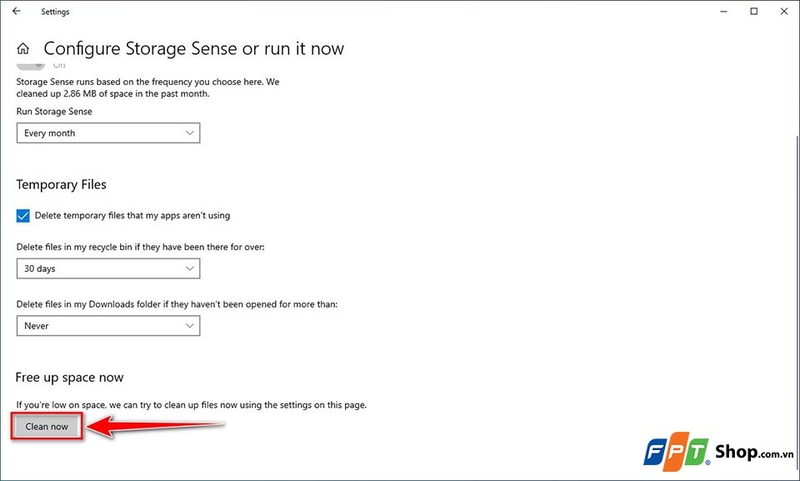Image resolution: width=800 pixels, height=481 pixels.
Task: Click the FPT Shop logo watermark
Action: (718, 451)
